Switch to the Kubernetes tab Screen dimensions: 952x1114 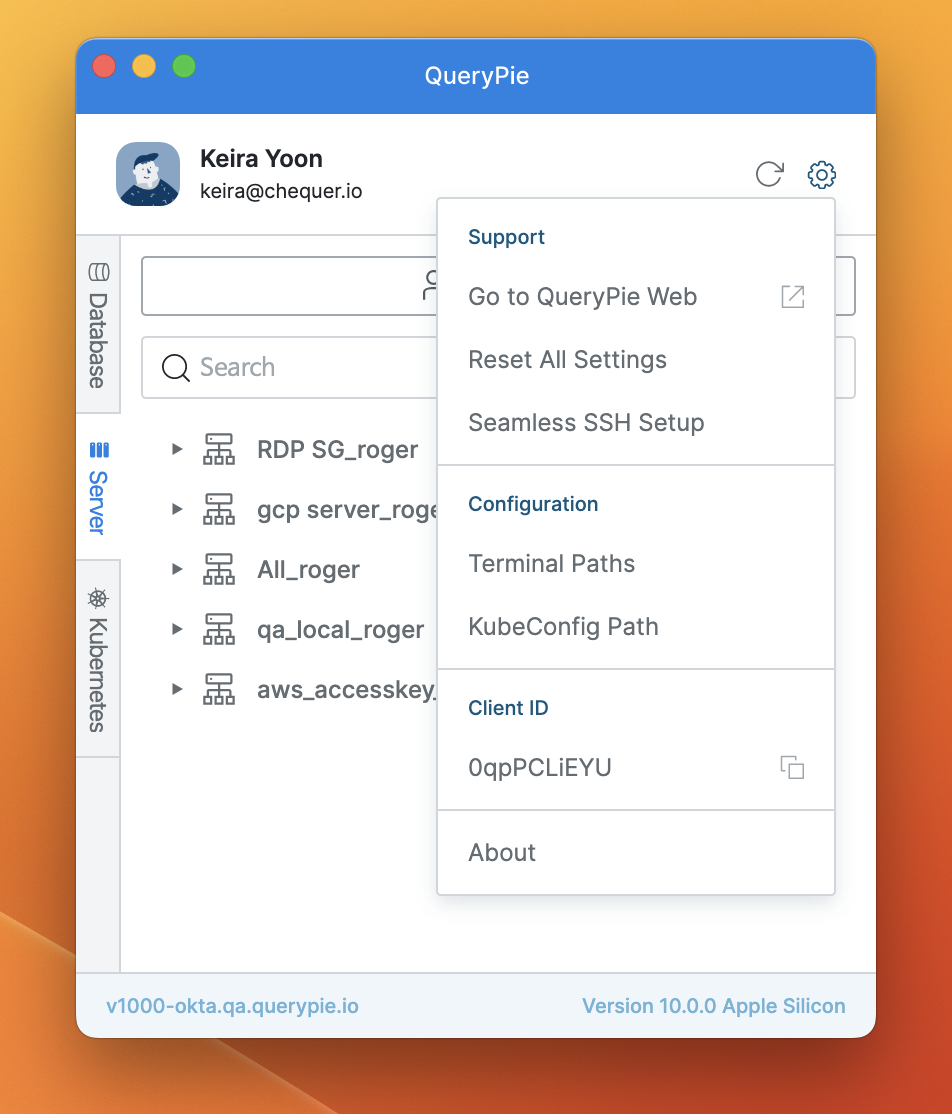tap(98, 659)
